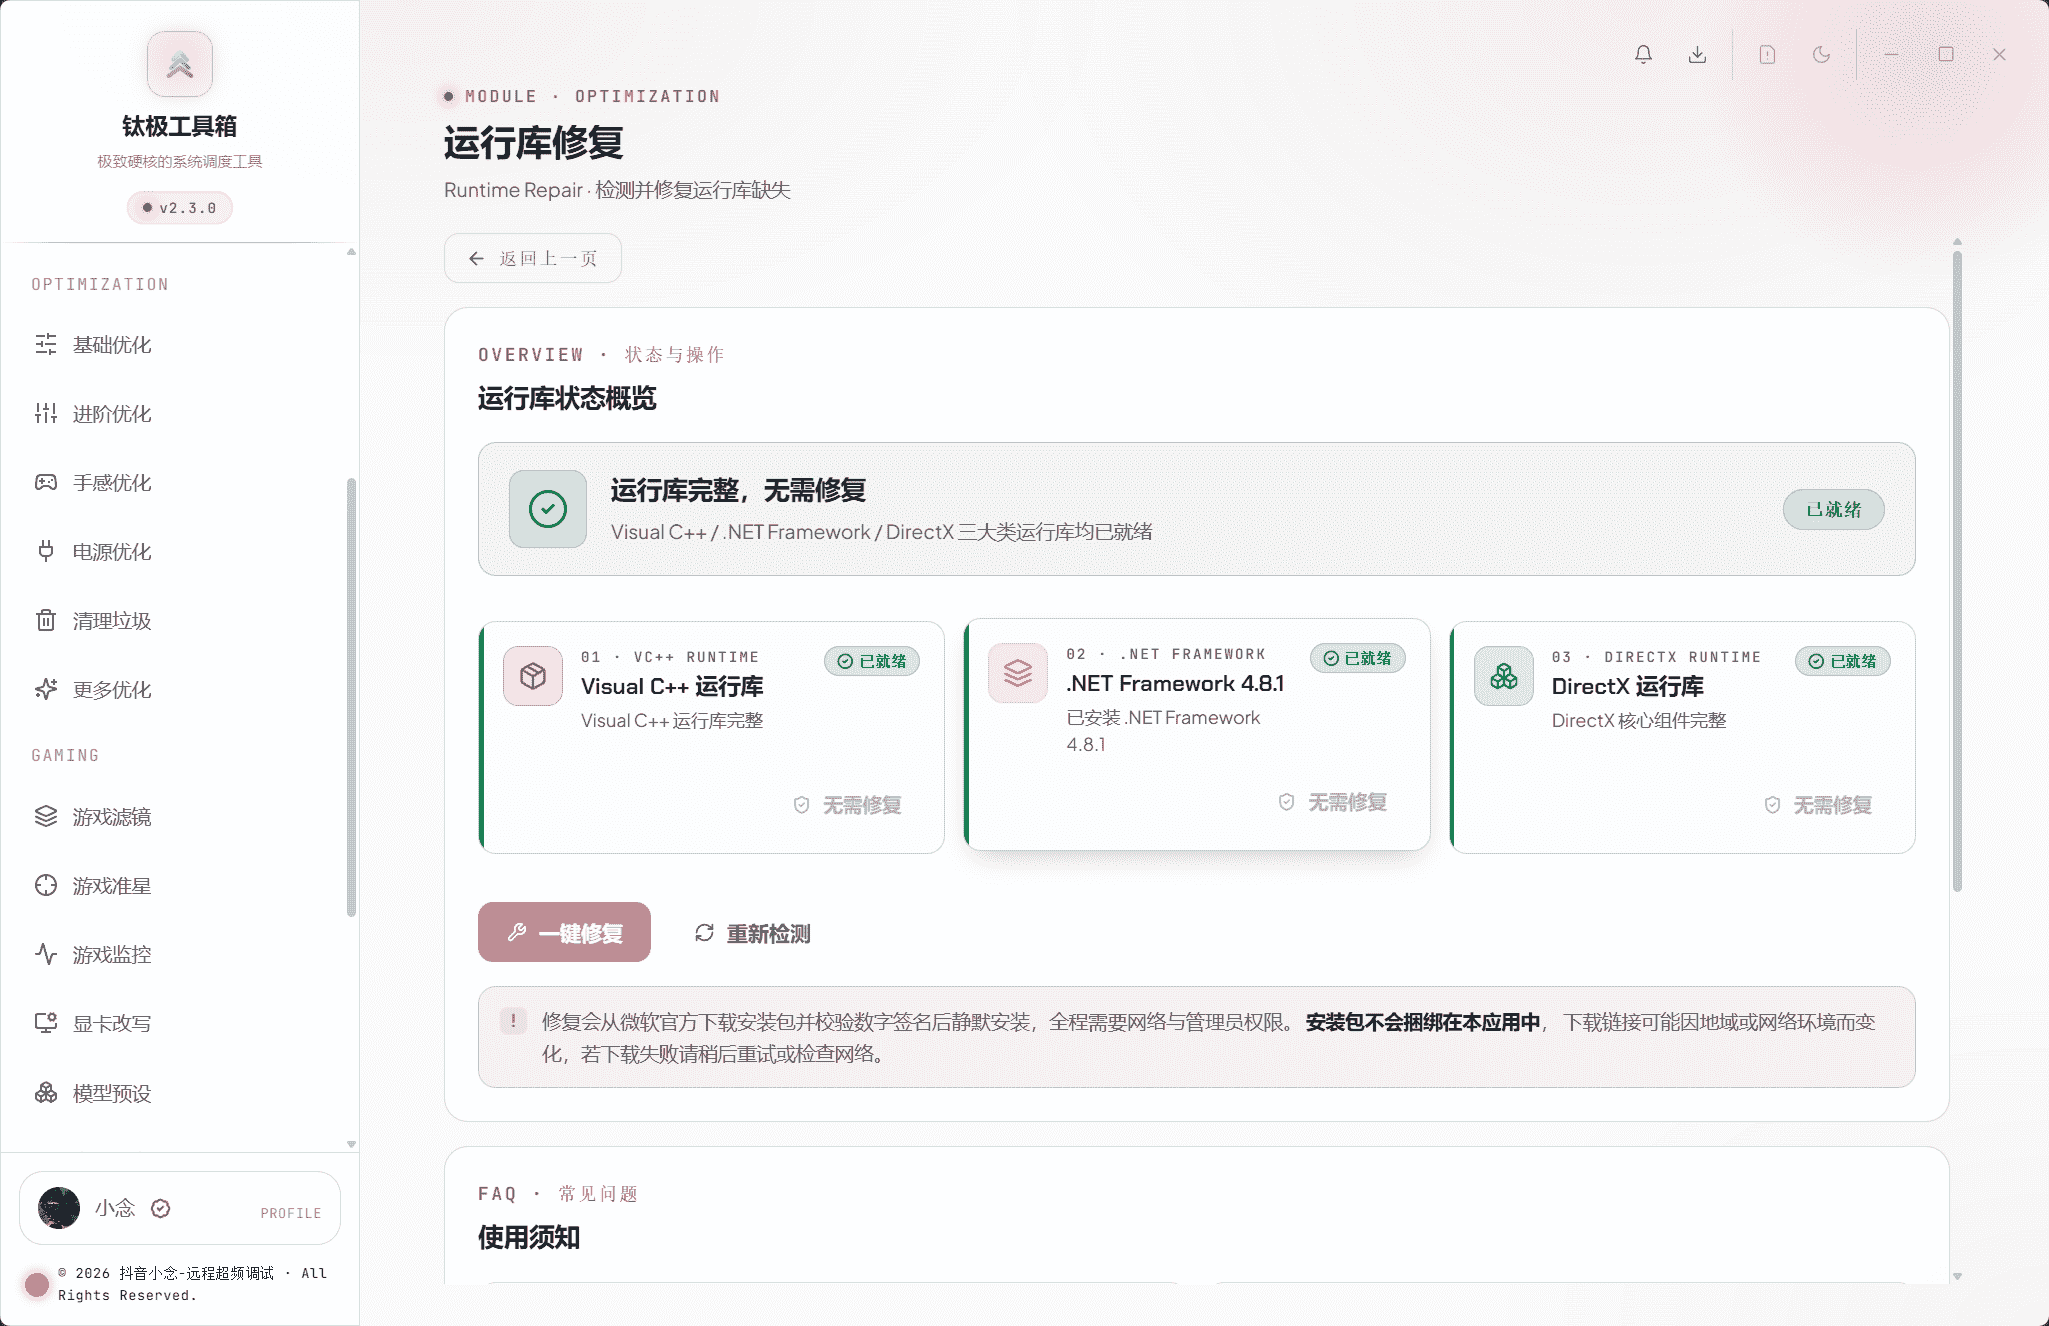Click 无需修复 on DirectX card
The width and height of the screenshot is (2049, 1326).
coord(1818,805)
